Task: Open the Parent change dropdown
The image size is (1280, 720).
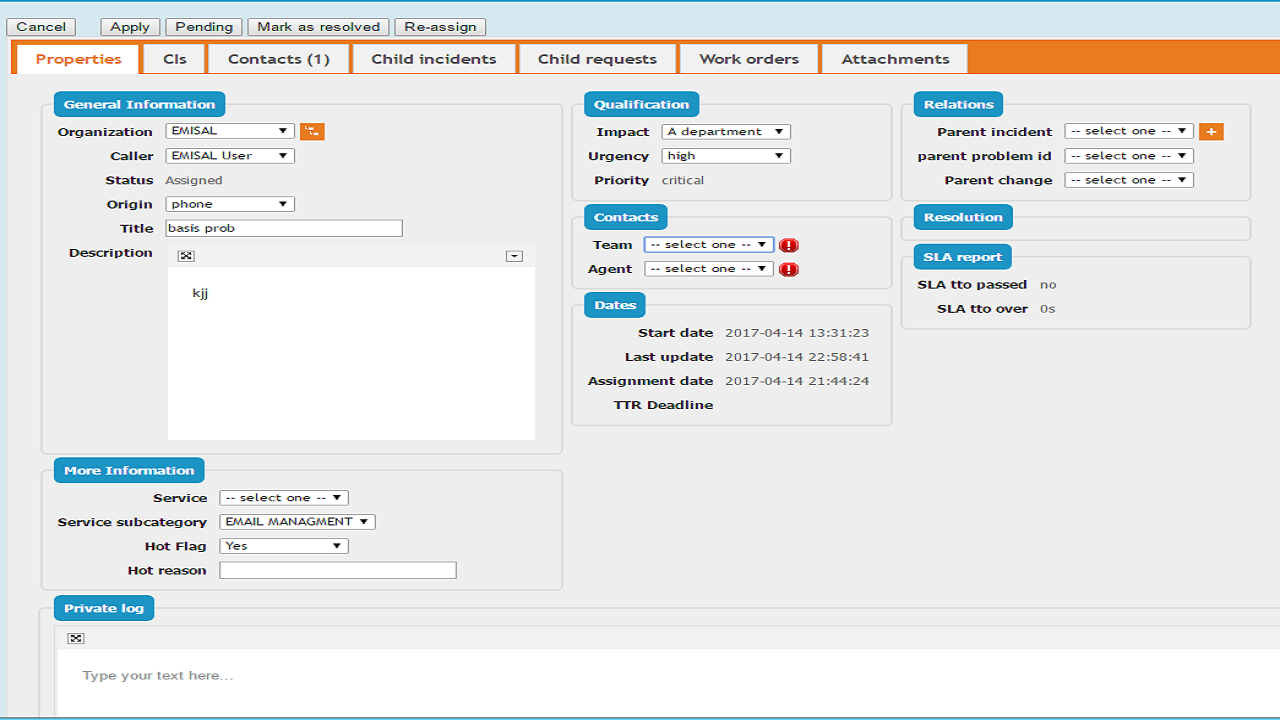Action: click(x=1129, y=180)
